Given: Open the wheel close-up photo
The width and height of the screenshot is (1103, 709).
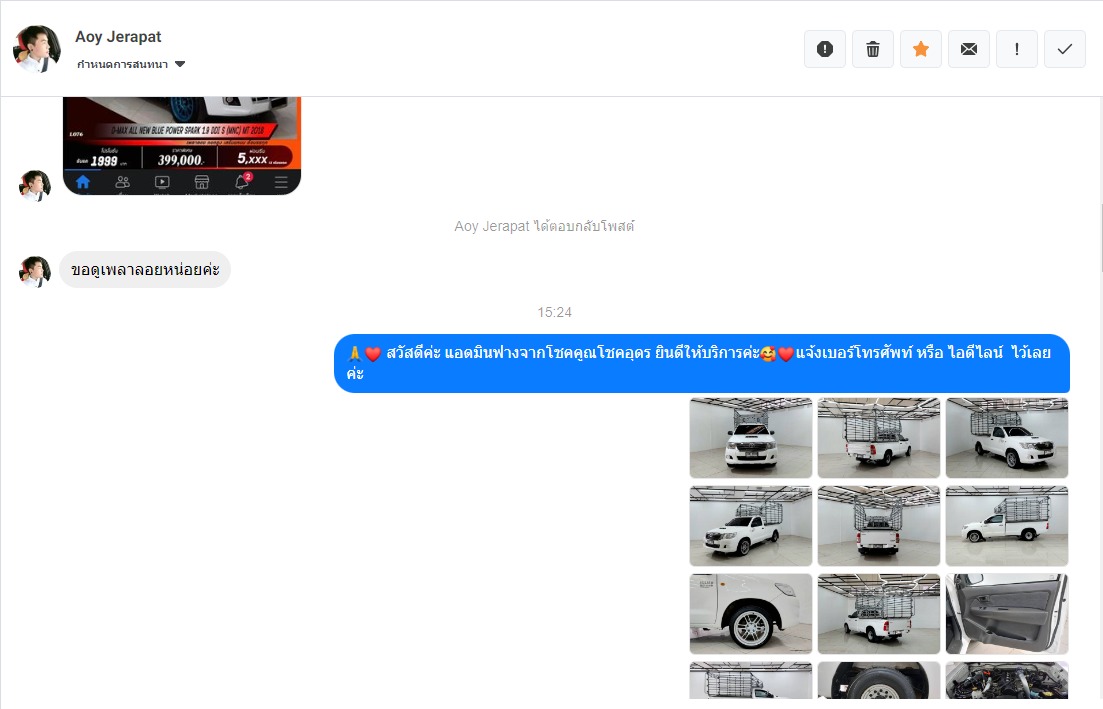Looking at the screenshot, I should pos(751,614).
